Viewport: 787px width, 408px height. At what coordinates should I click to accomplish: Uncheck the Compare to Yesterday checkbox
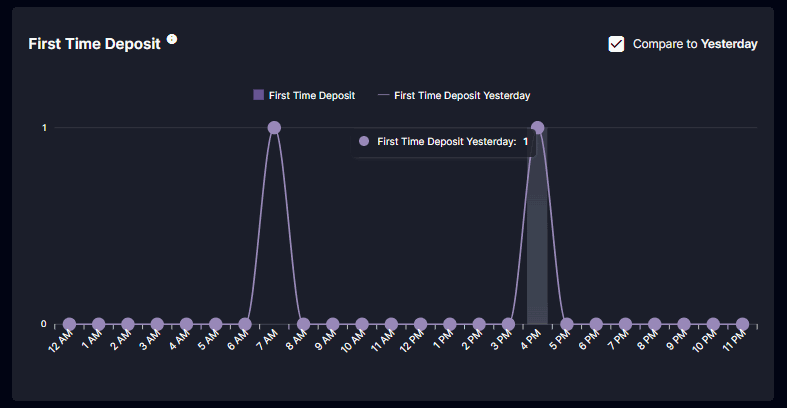pos(616,44)
